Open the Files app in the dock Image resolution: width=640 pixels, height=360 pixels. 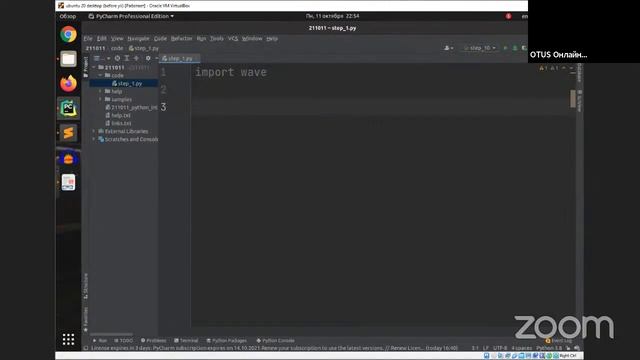pyautogui.click(x=68, y=59)
